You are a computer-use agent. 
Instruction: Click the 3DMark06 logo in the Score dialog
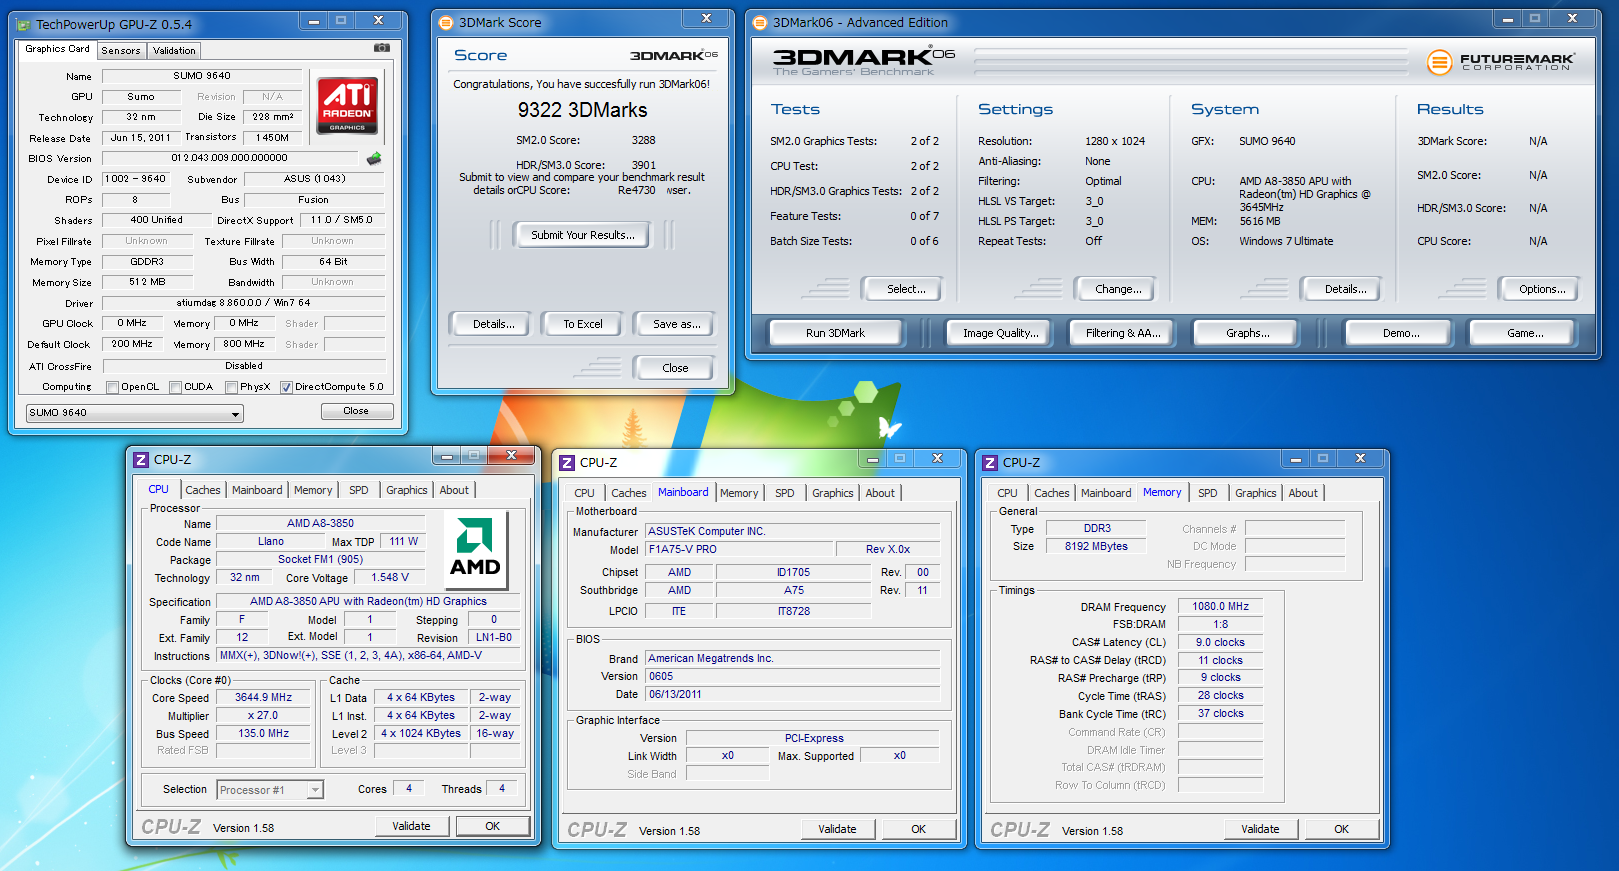click(674, 55)
